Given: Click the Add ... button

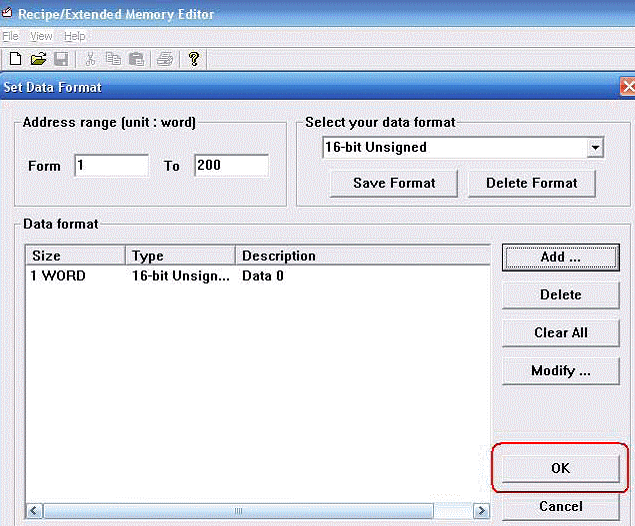Looking at the screenshot, I should 561,257.
